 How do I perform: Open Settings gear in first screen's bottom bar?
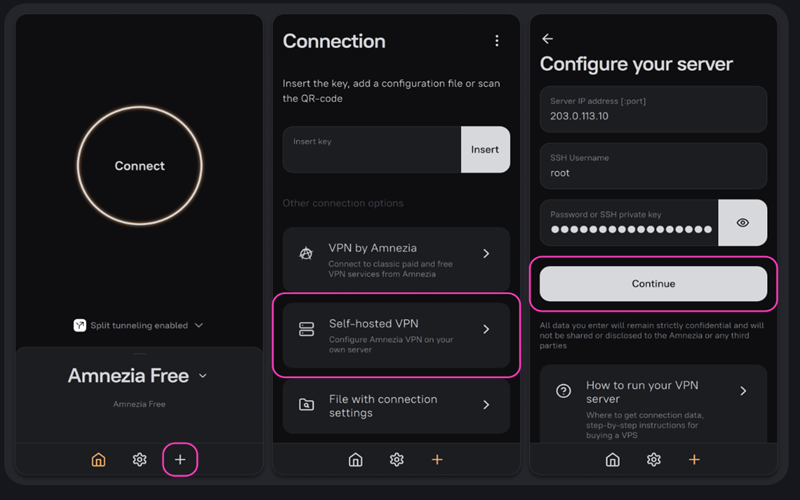139,460
